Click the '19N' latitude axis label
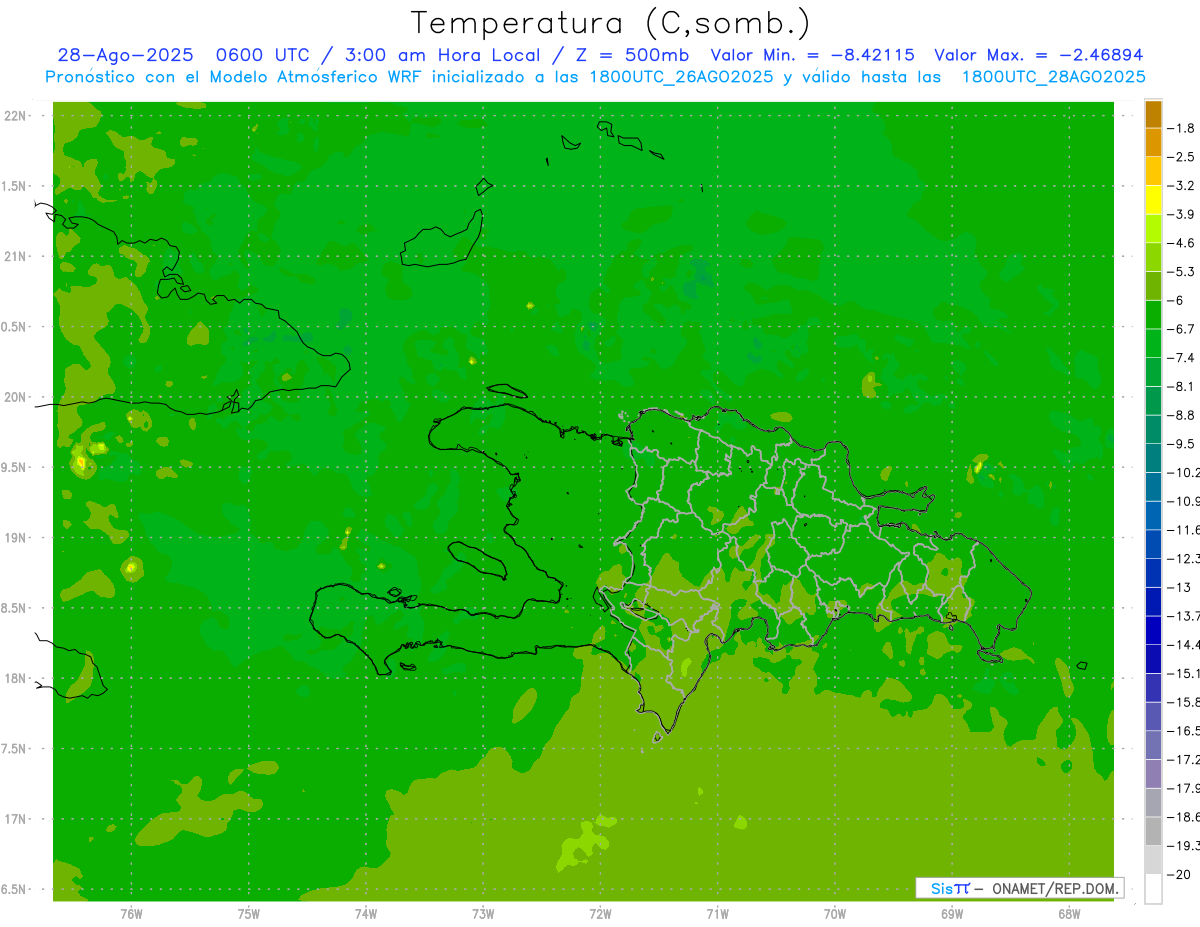The width and height of the screenshot is (1200, 927). click(16, 538)
